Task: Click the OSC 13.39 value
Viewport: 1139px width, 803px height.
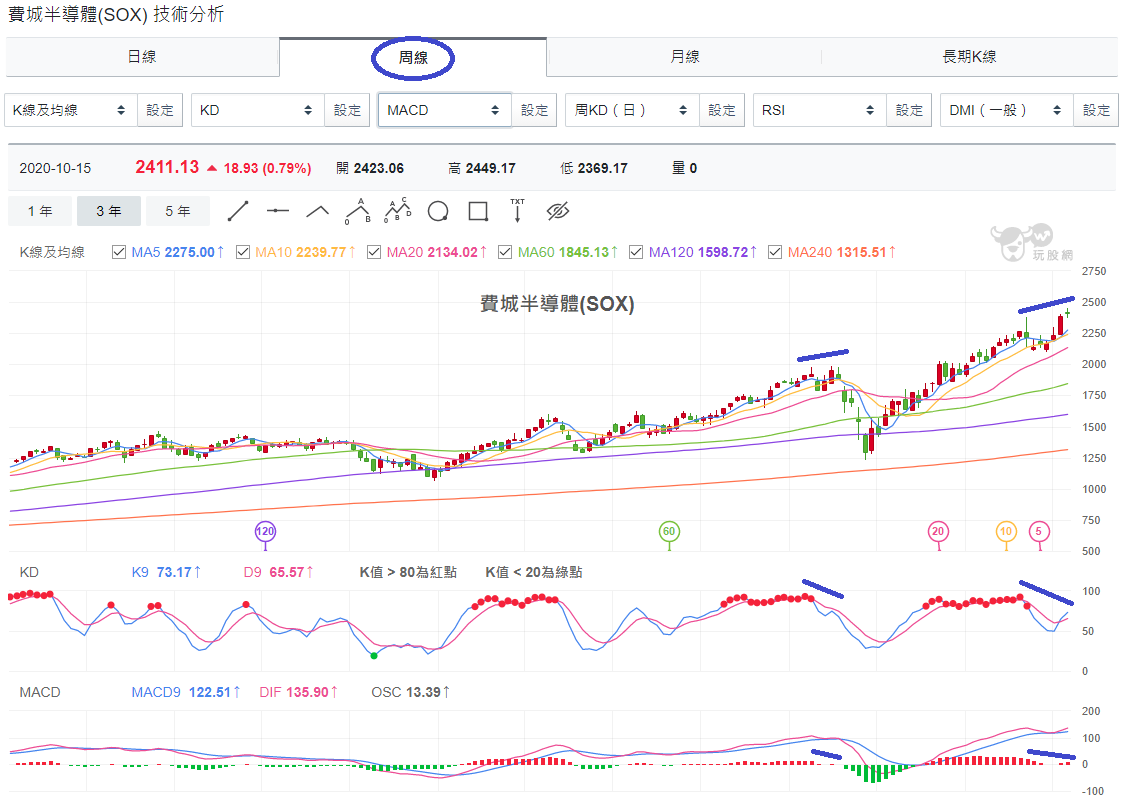Action: point(410,693)
